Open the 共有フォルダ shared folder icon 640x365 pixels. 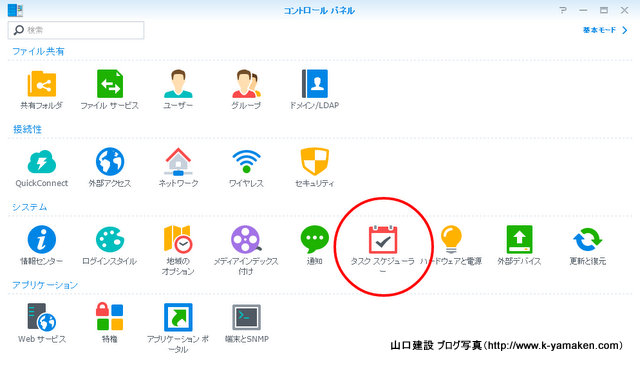[x=42, y=84]
